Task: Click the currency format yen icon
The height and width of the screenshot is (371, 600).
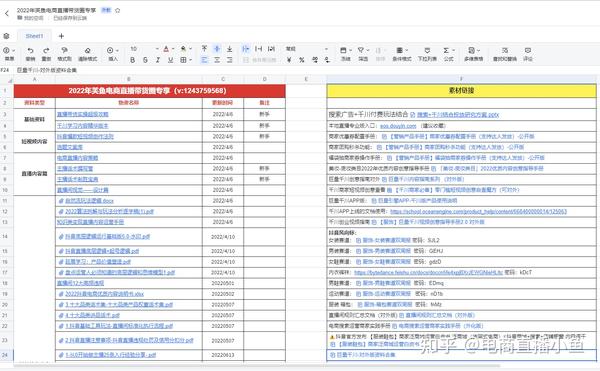Action: (289, 60)
